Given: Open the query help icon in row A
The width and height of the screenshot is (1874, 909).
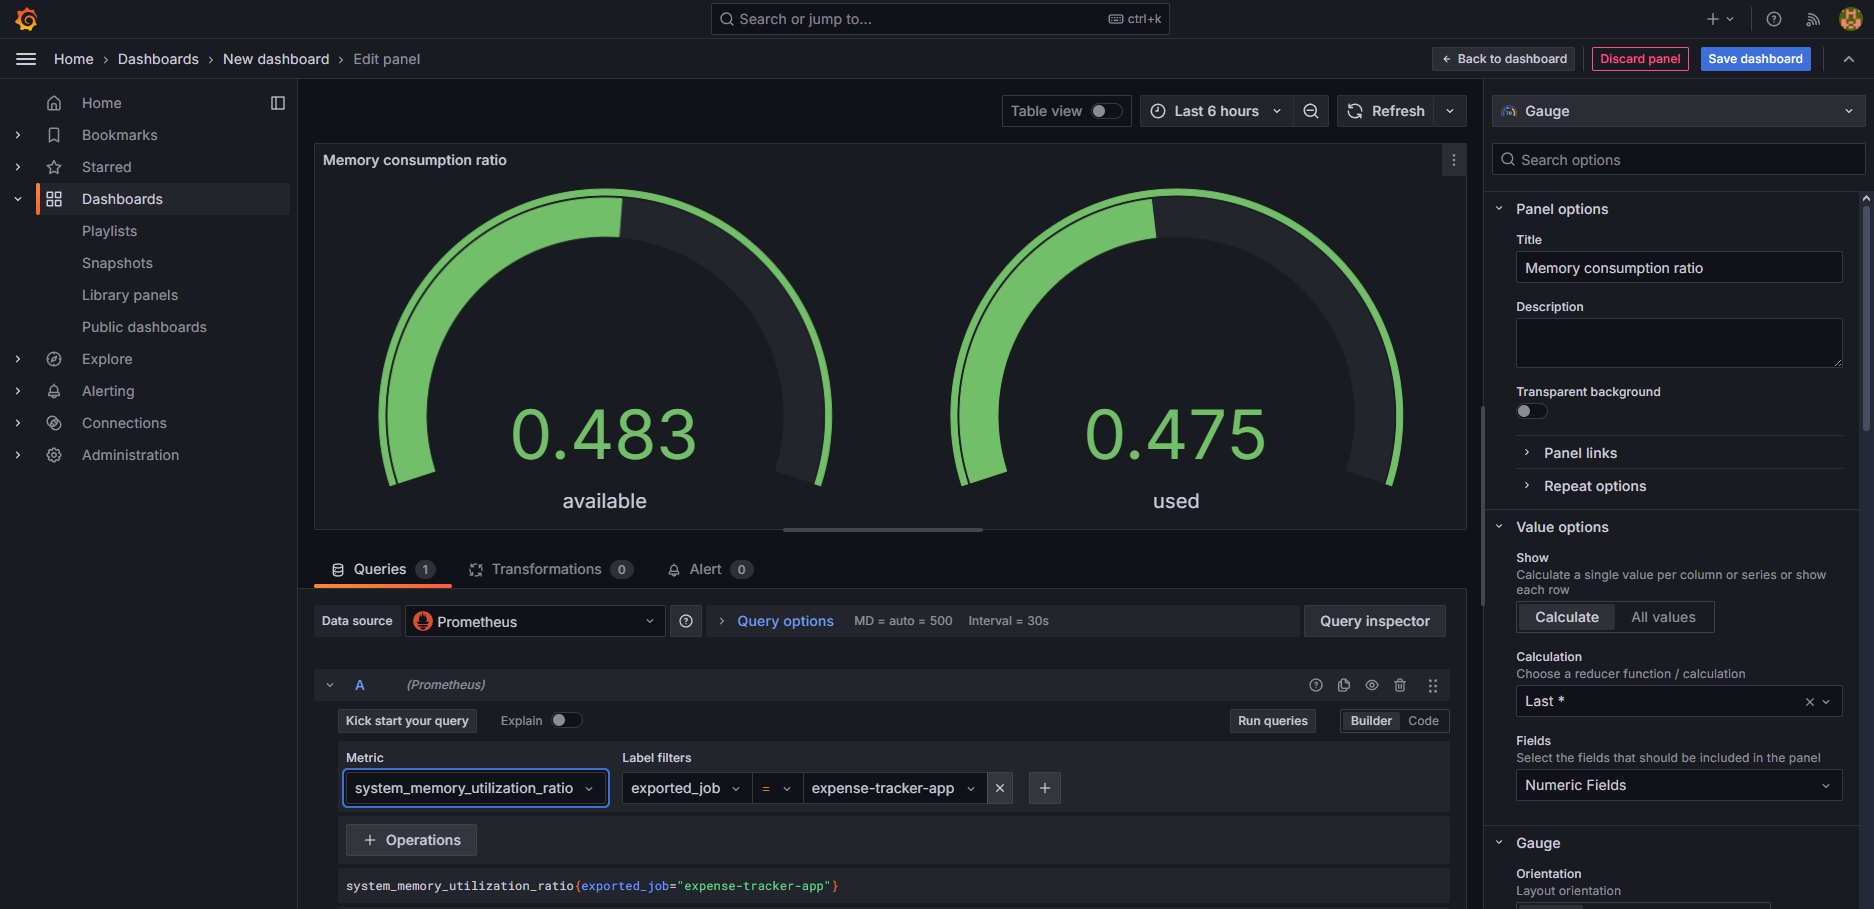Looking at the screenshot, I should click(x=1315, y=685).
